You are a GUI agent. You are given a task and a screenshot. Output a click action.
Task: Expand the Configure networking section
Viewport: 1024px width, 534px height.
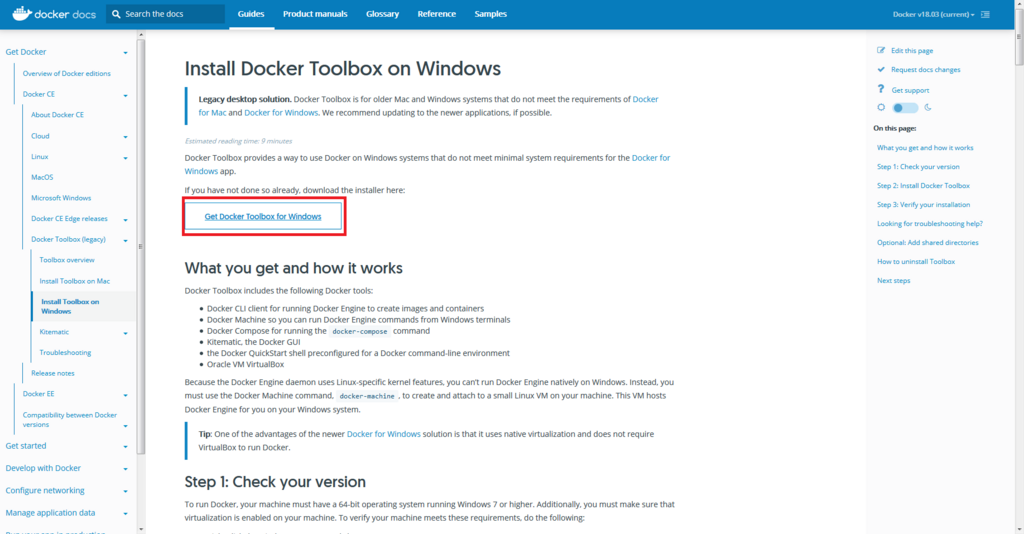click(125, 491)
